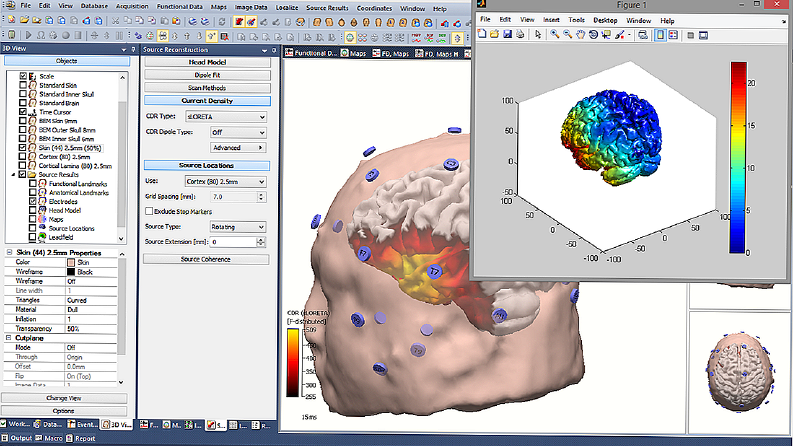Click the Options button below Change View
The width and height of the screenshot is (793, 446).
point(64,411)
